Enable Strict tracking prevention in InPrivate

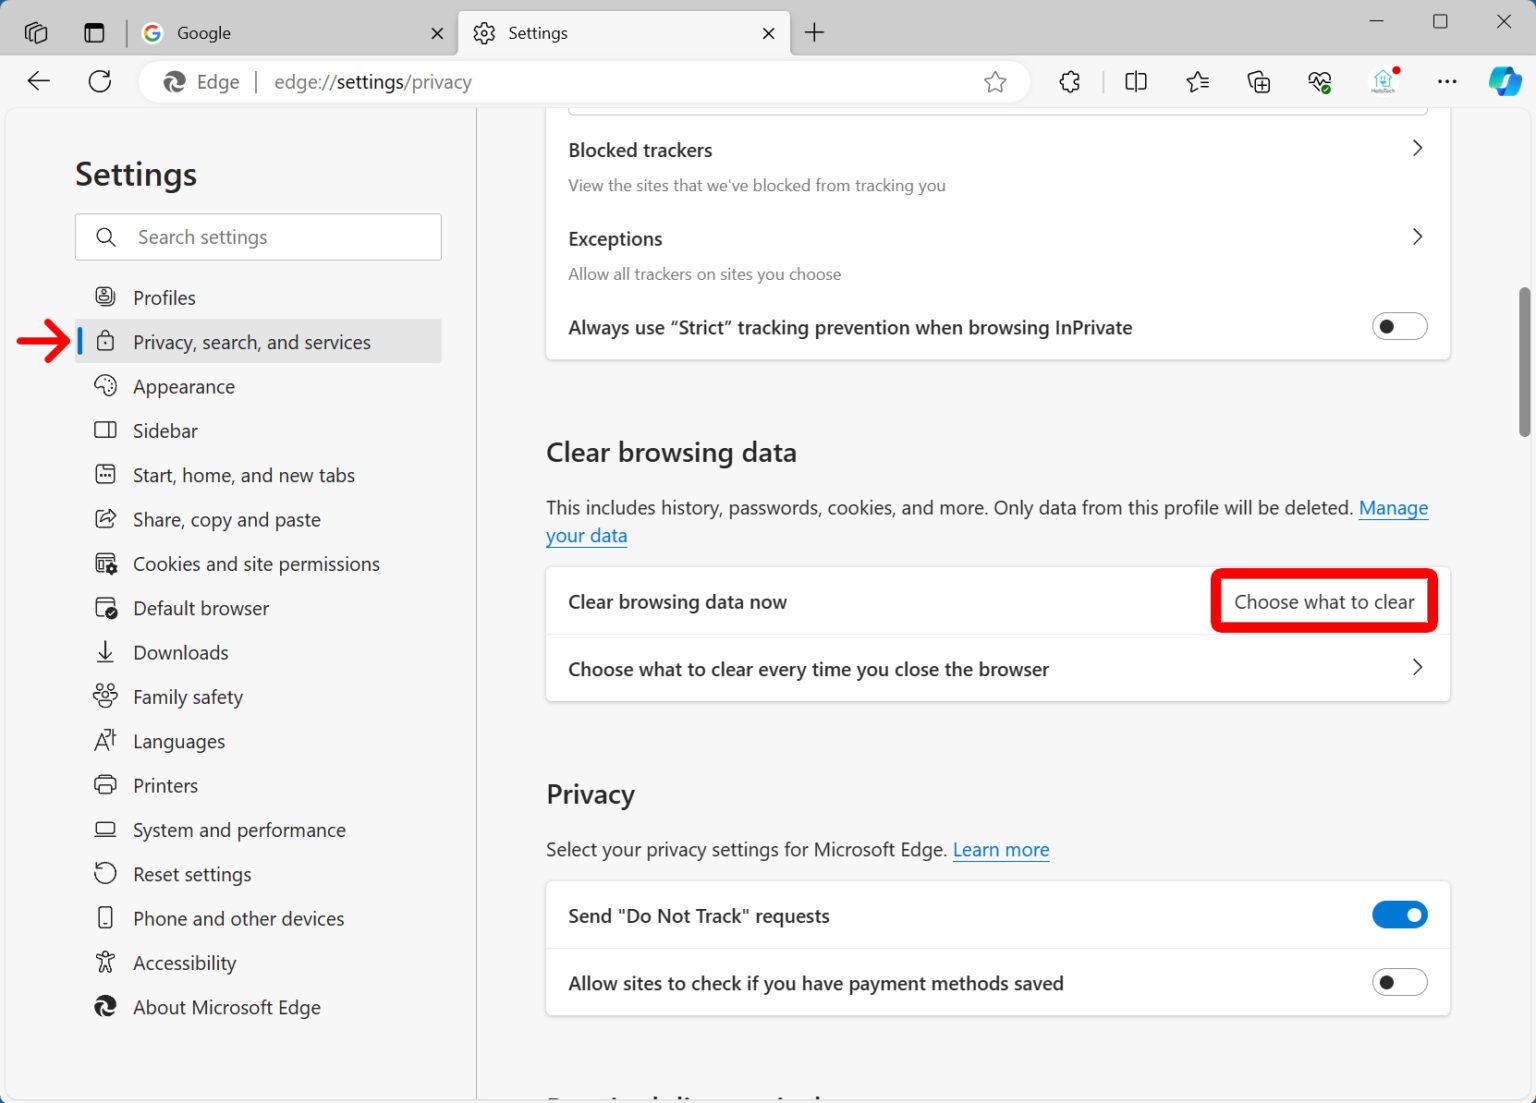pyautogui.click(x=1399, y=326)
